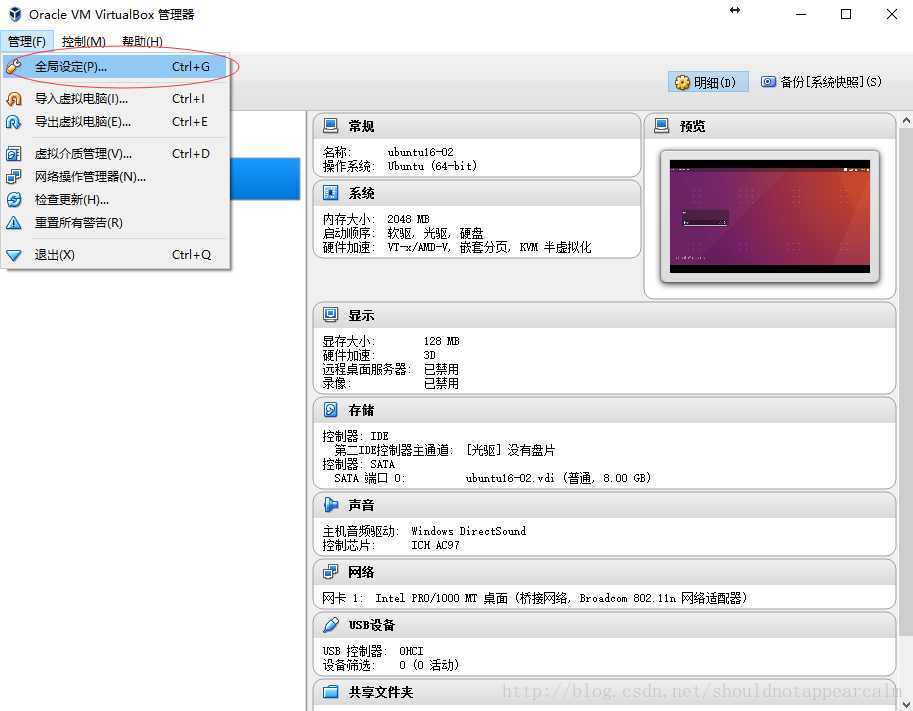
Task: Click the USB plug icon in USB设备 header
Action: 330,625
